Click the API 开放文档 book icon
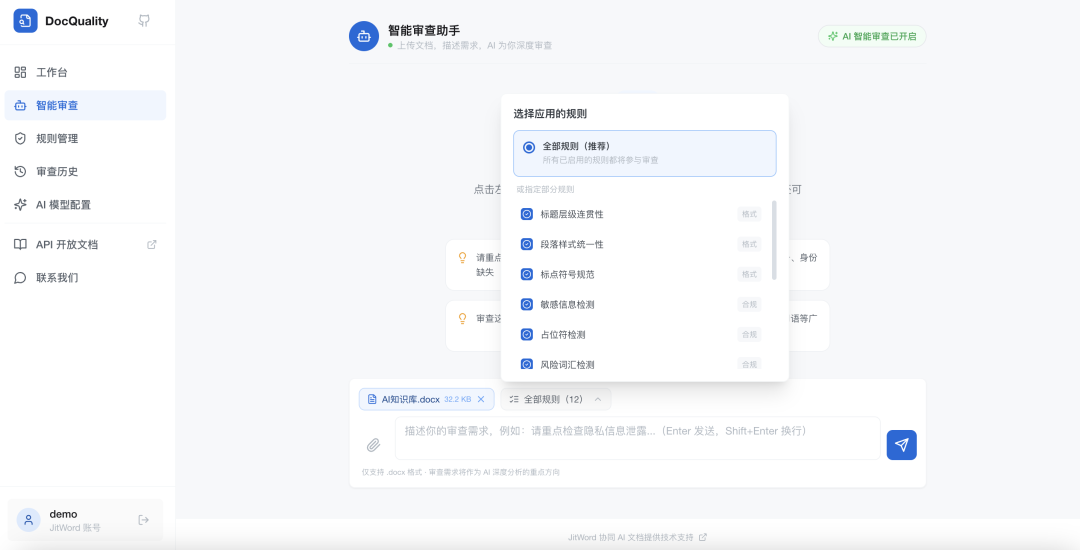Viewport: 1080px width, 550px height. point(21,244)
